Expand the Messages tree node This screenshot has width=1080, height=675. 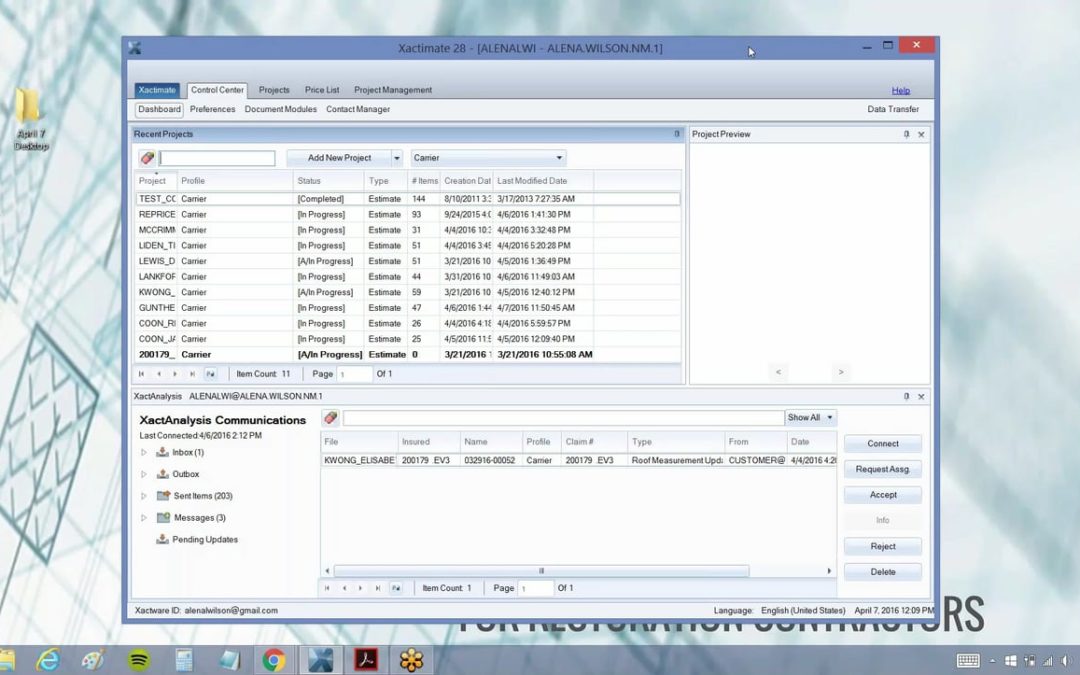tap(144, 517)
